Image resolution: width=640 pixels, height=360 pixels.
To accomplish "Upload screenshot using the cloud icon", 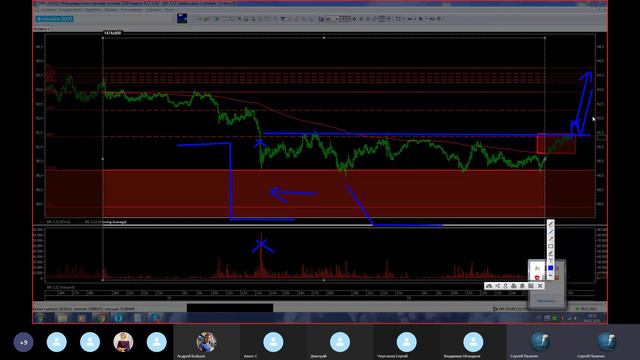I will 489,286.
